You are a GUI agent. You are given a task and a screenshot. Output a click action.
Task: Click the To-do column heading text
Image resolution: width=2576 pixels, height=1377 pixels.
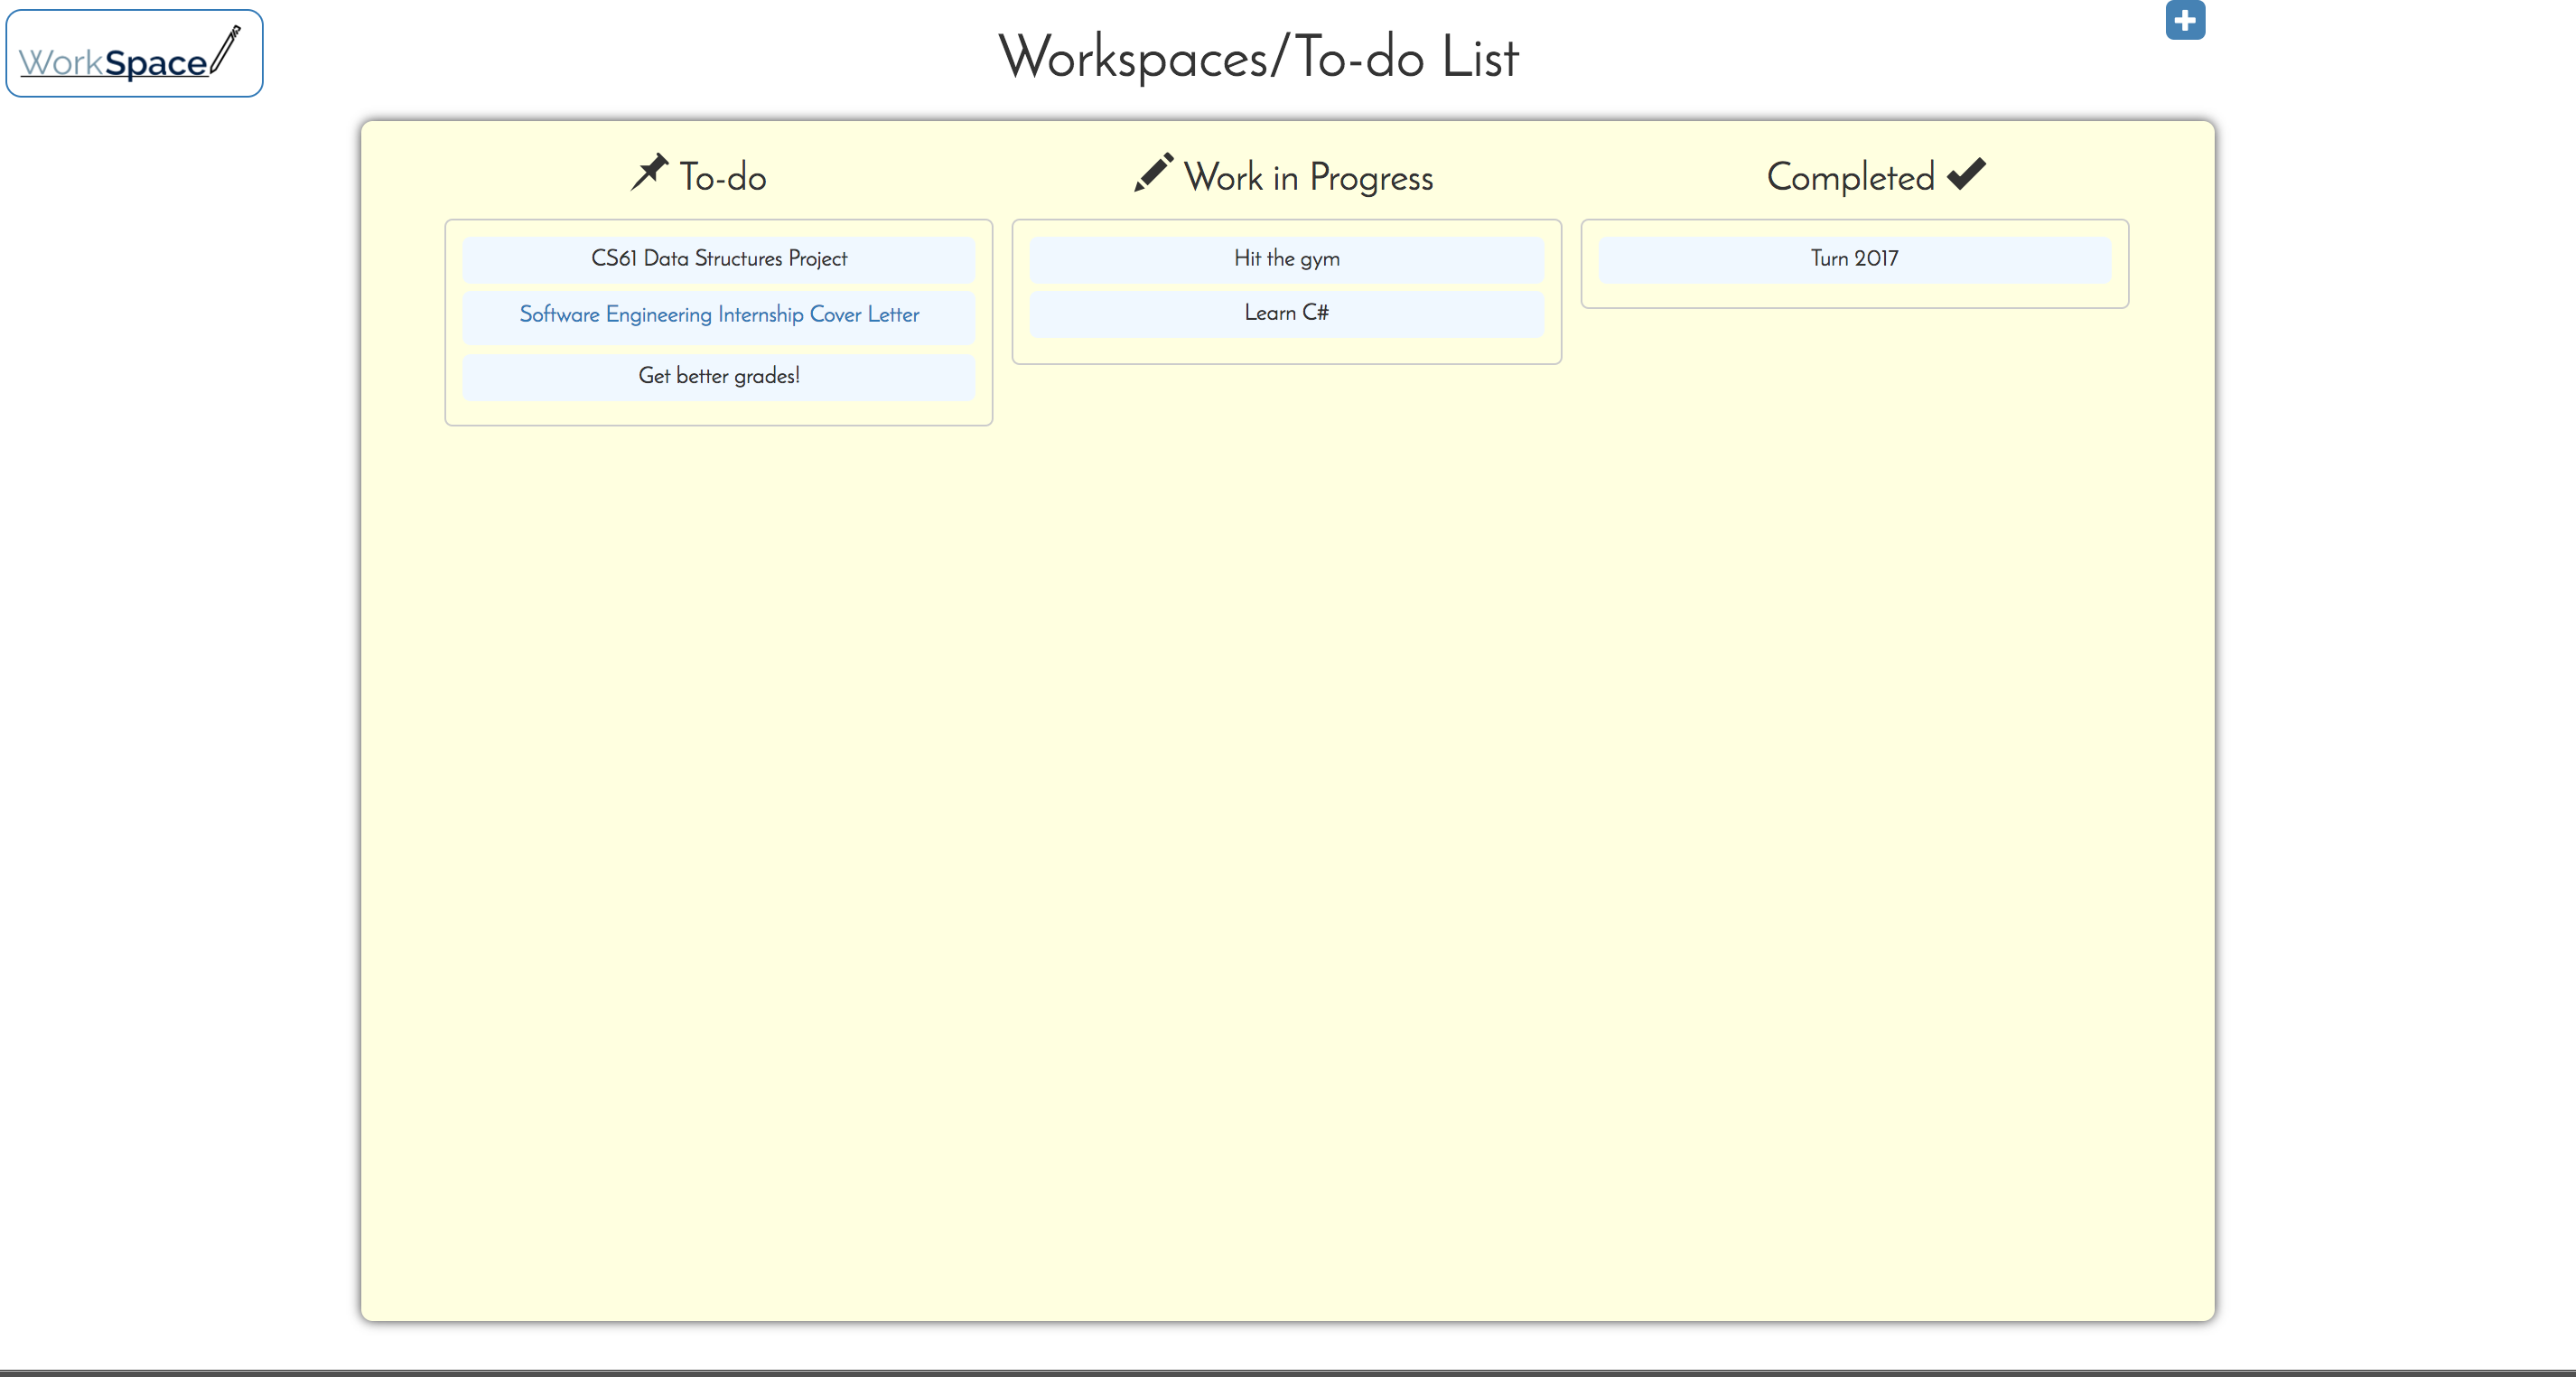coord(723,177)
